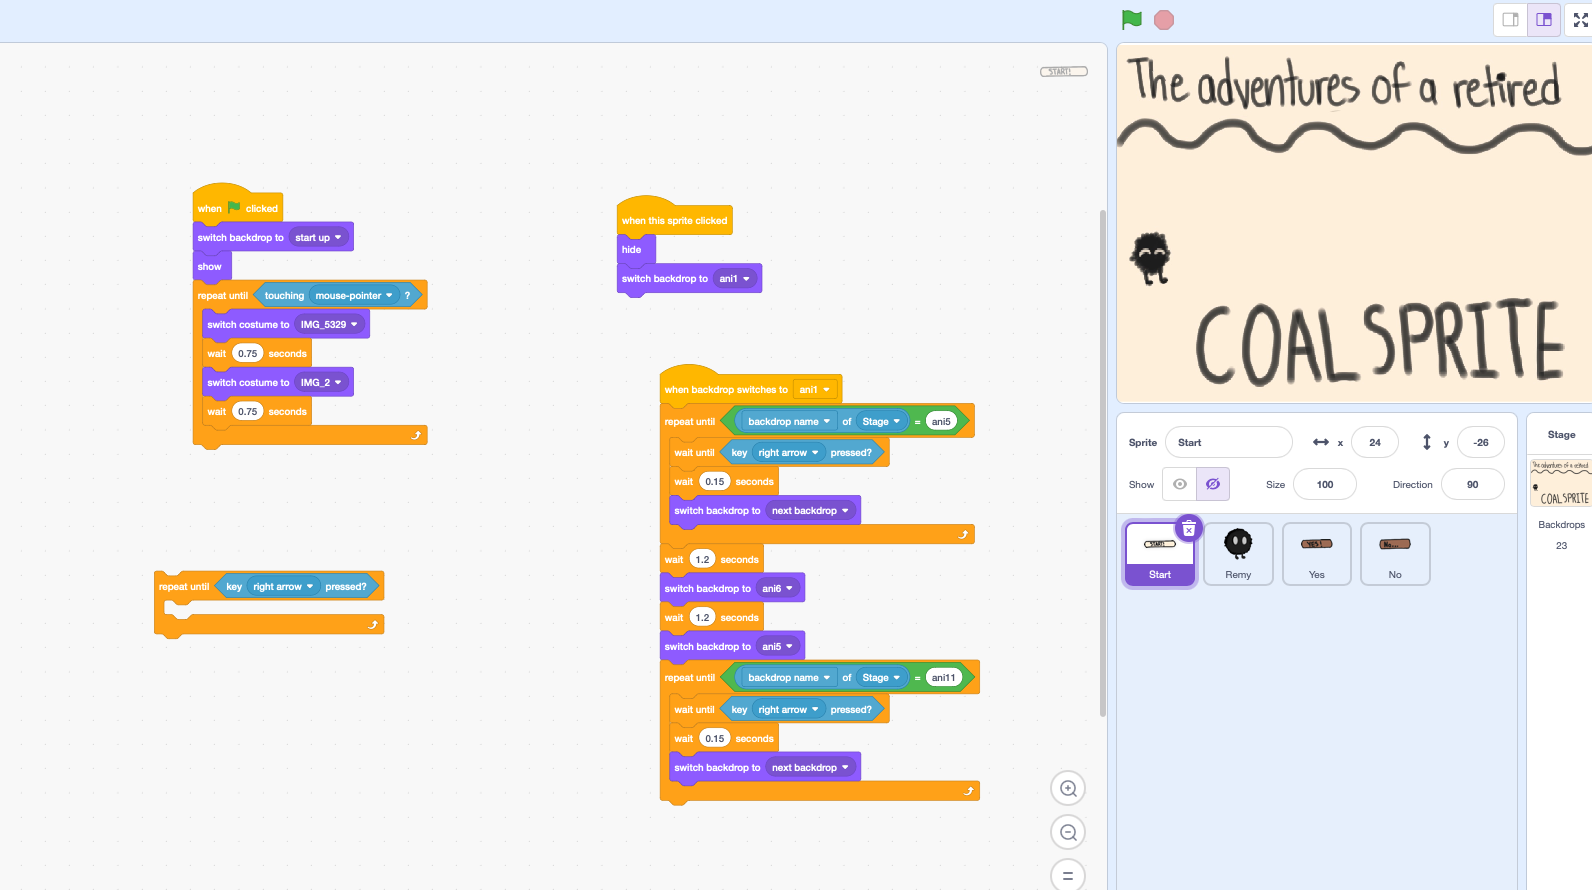
Task: Select the Yes sprite thumbnail
Action: 1317,554
